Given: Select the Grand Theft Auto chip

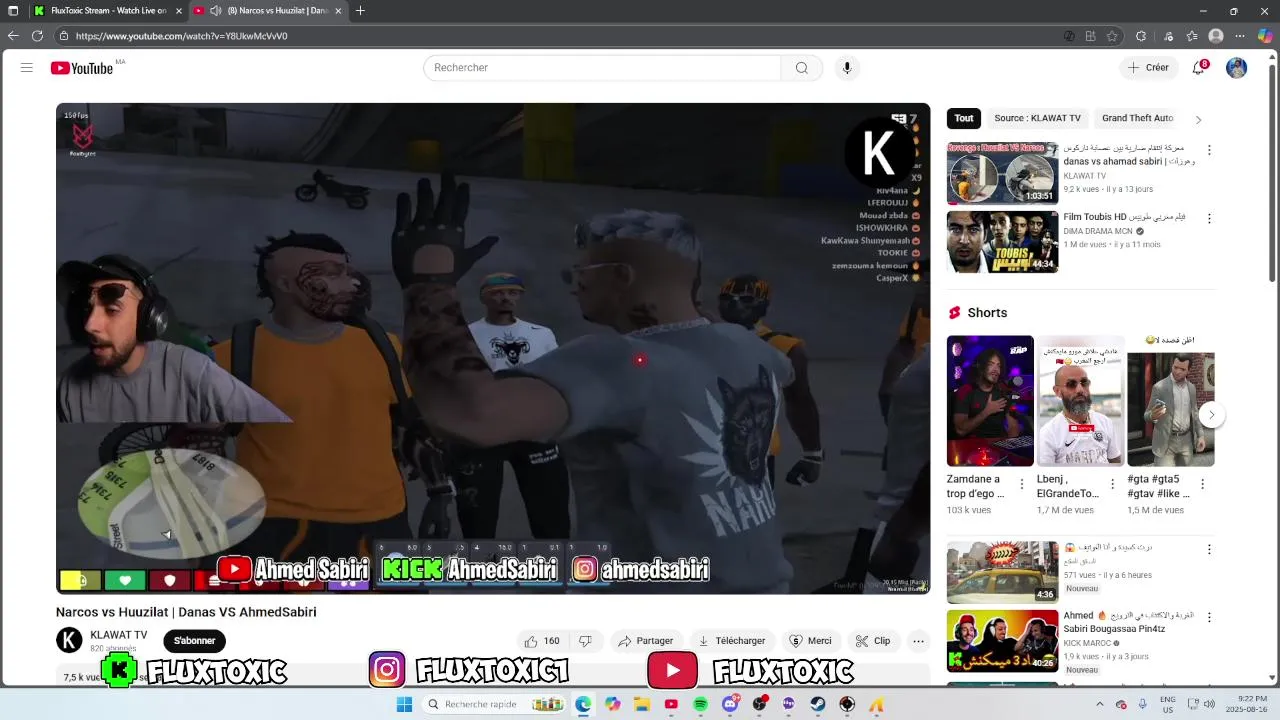Looking at the screenshot, I should (x=1137, y=118).
